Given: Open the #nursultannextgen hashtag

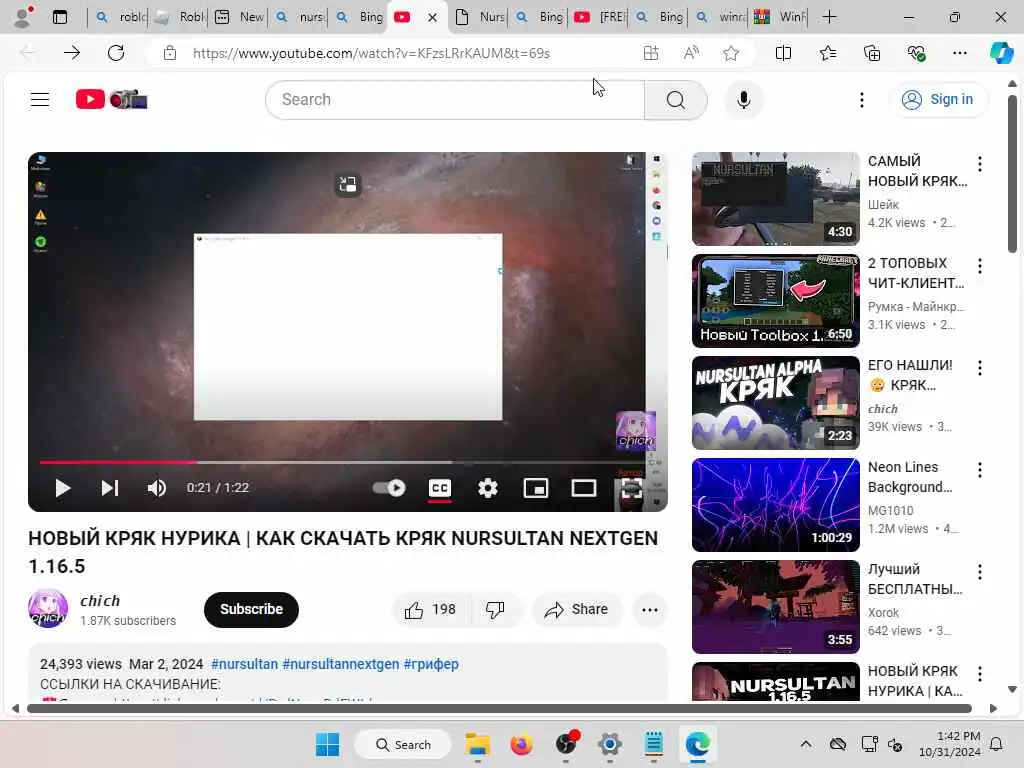Looking at the screenshot, I should click(340, 664).
